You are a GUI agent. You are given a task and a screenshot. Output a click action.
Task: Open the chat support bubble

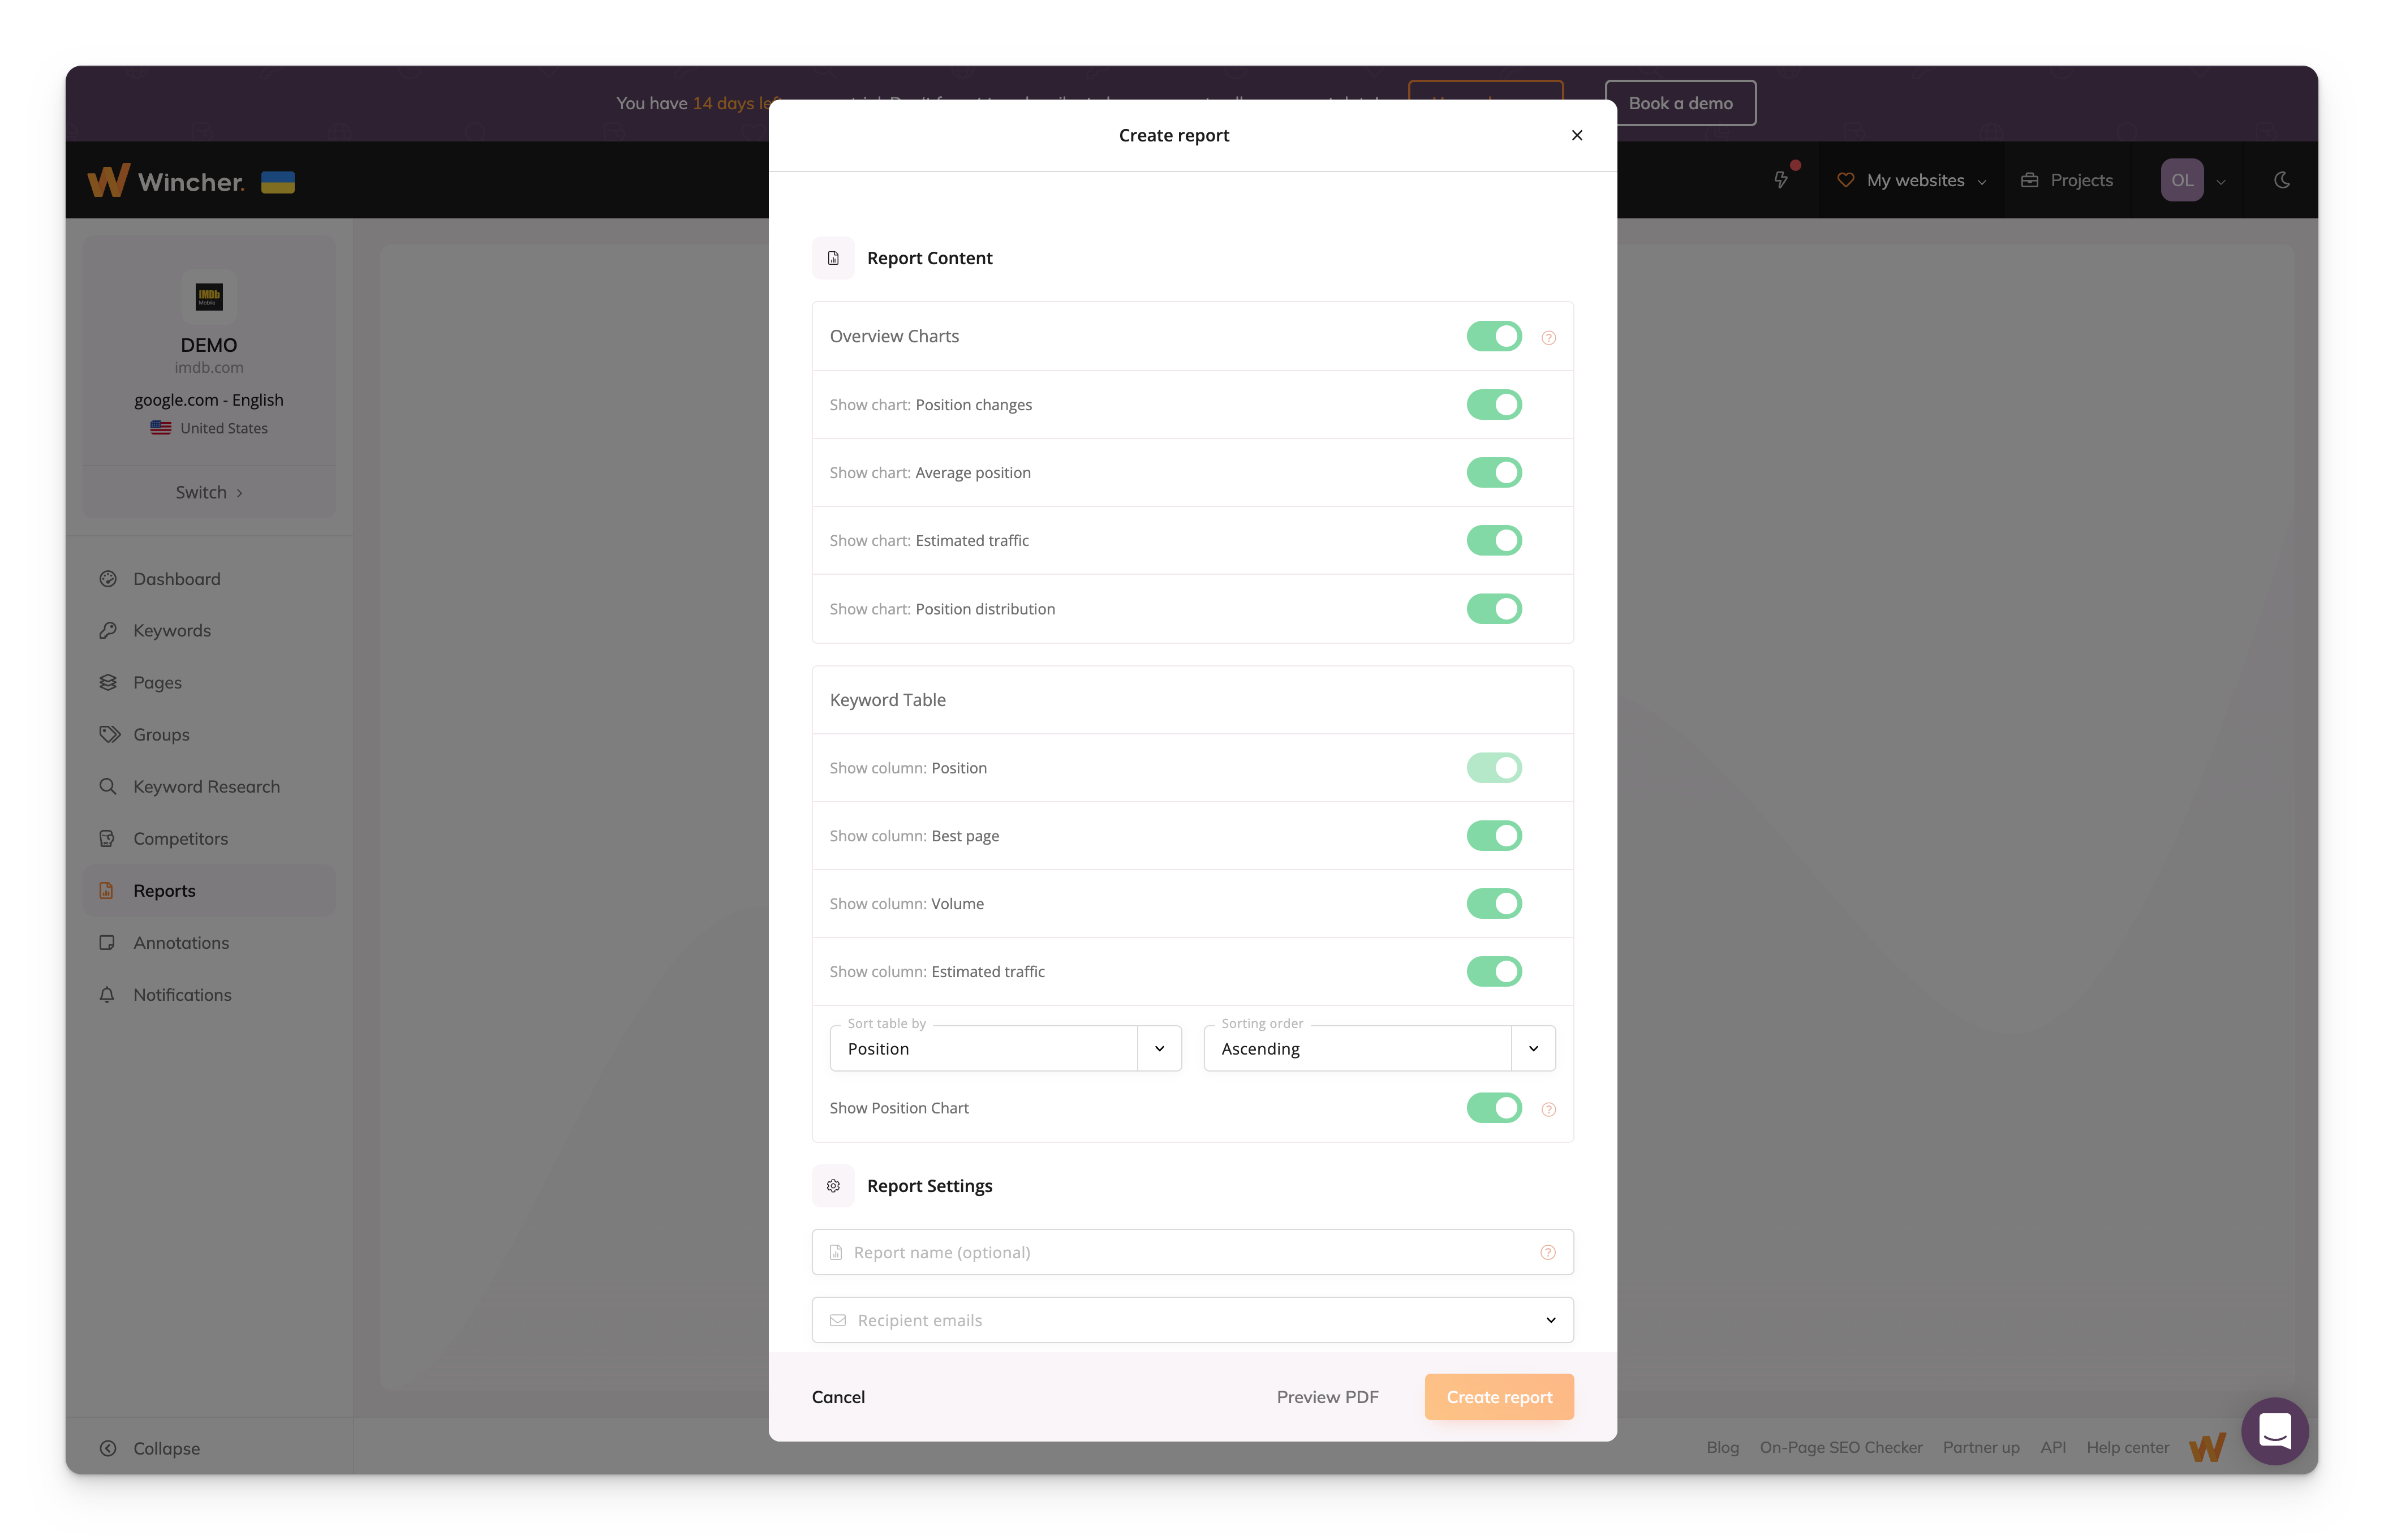coord(2275,1431)
